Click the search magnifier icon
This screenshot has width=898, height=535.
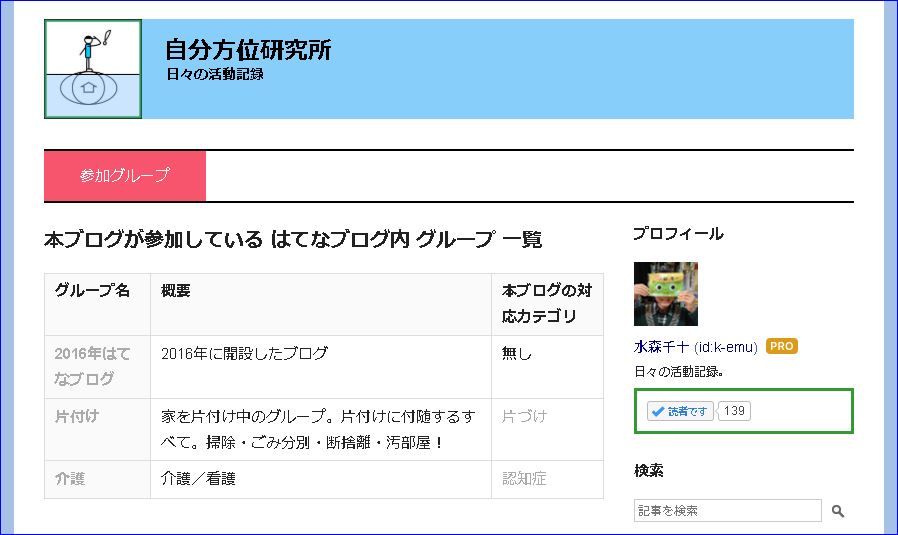click(837, 511)
